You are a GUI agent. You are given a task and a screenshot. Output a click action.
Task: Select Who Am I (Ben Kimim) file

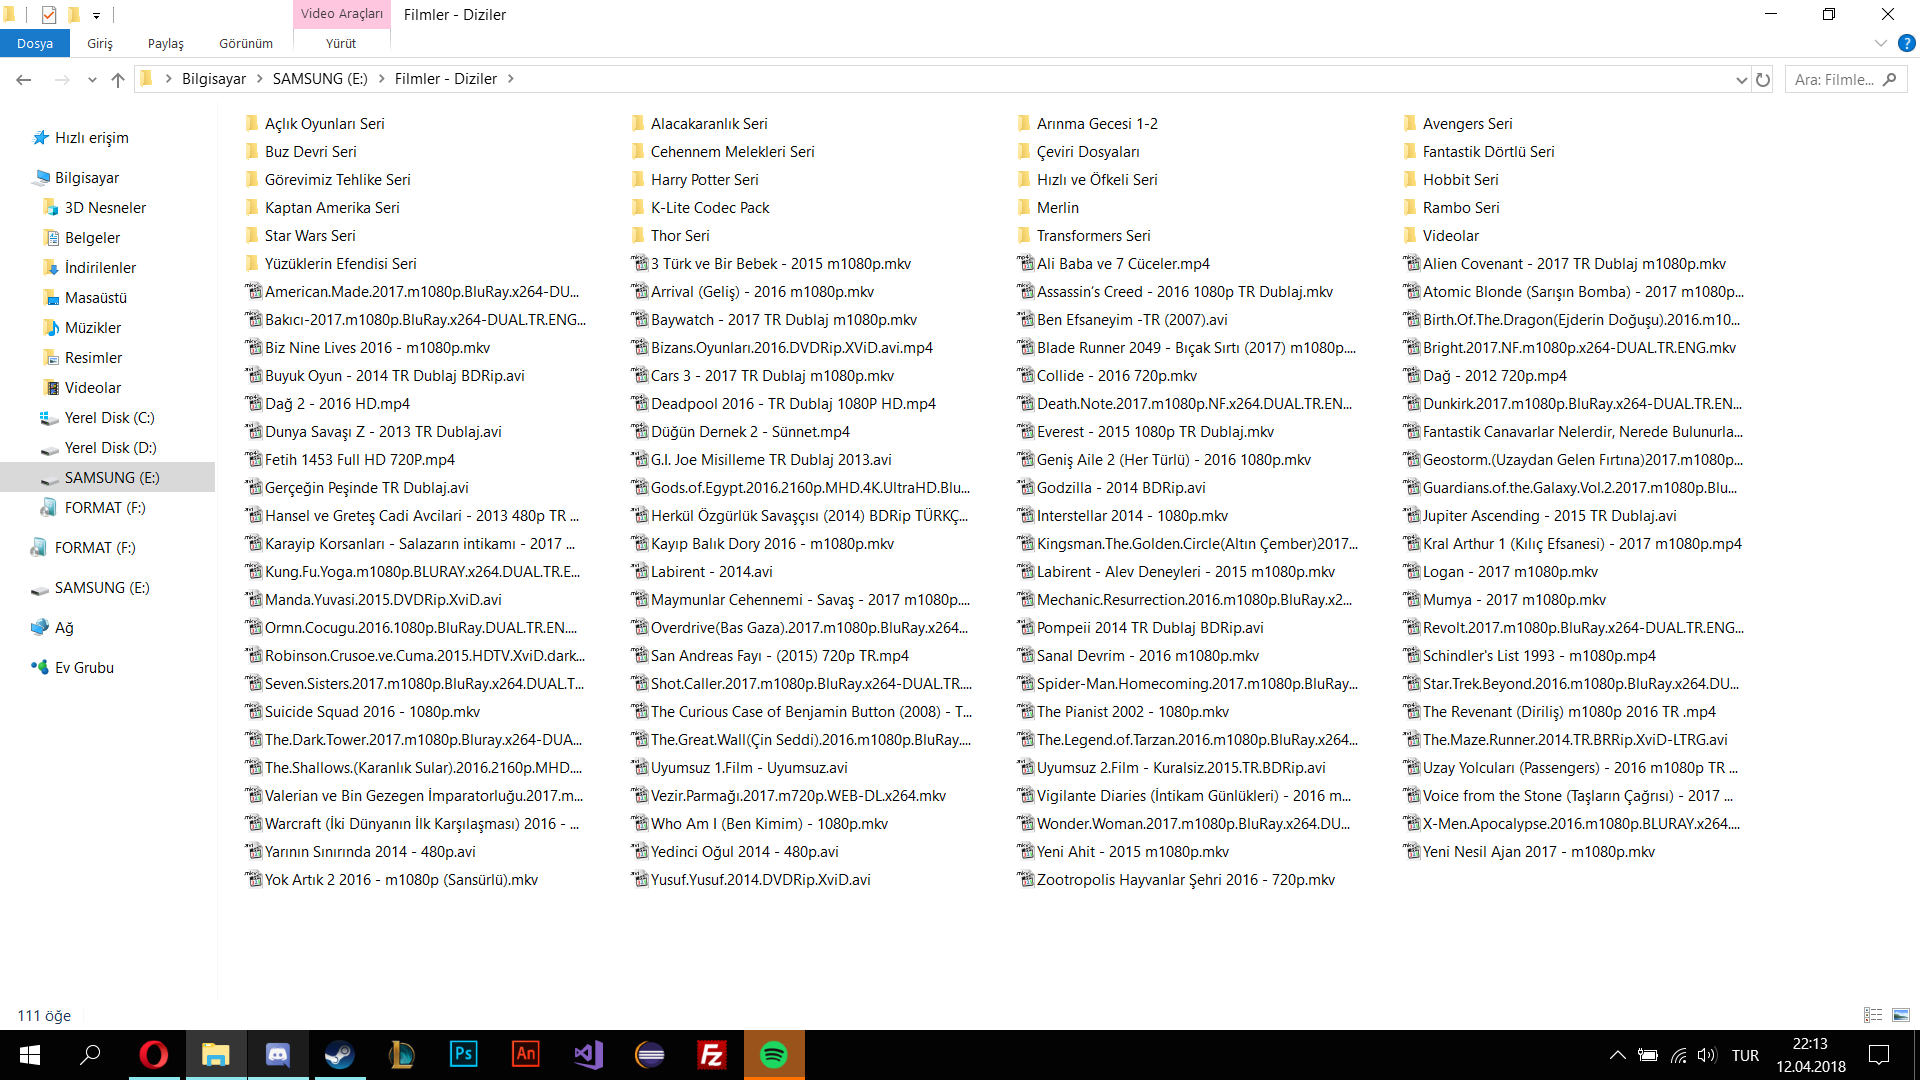pos(769,824)
